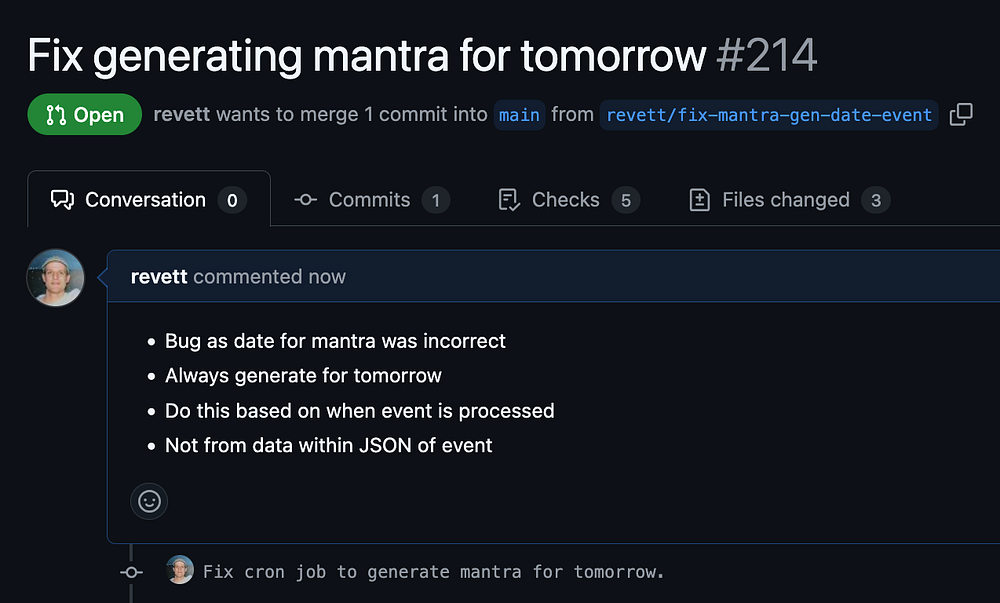Click the Commits tab's commit icon
The width and height of the screenshot is (1000, 603).
point(306,200)
